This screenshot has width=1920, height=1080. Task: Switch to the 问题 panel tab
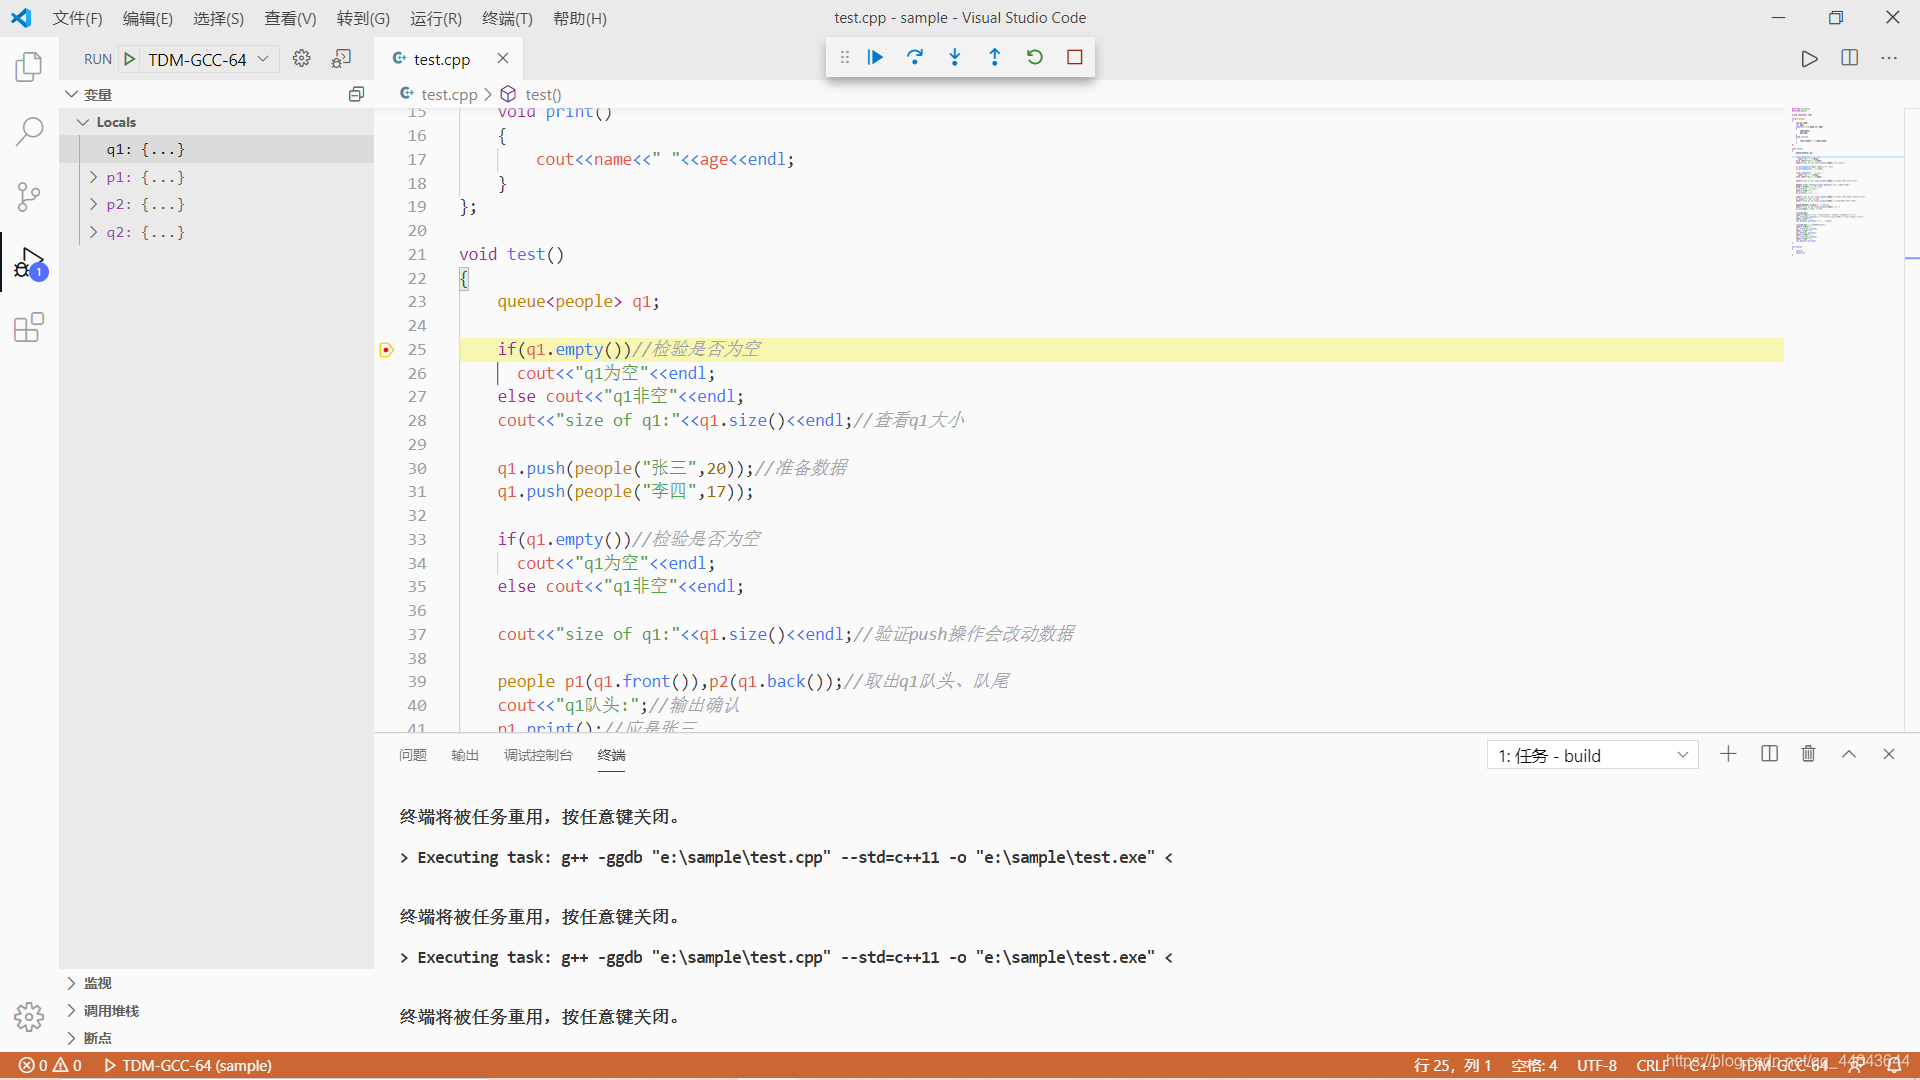[413, 755]
